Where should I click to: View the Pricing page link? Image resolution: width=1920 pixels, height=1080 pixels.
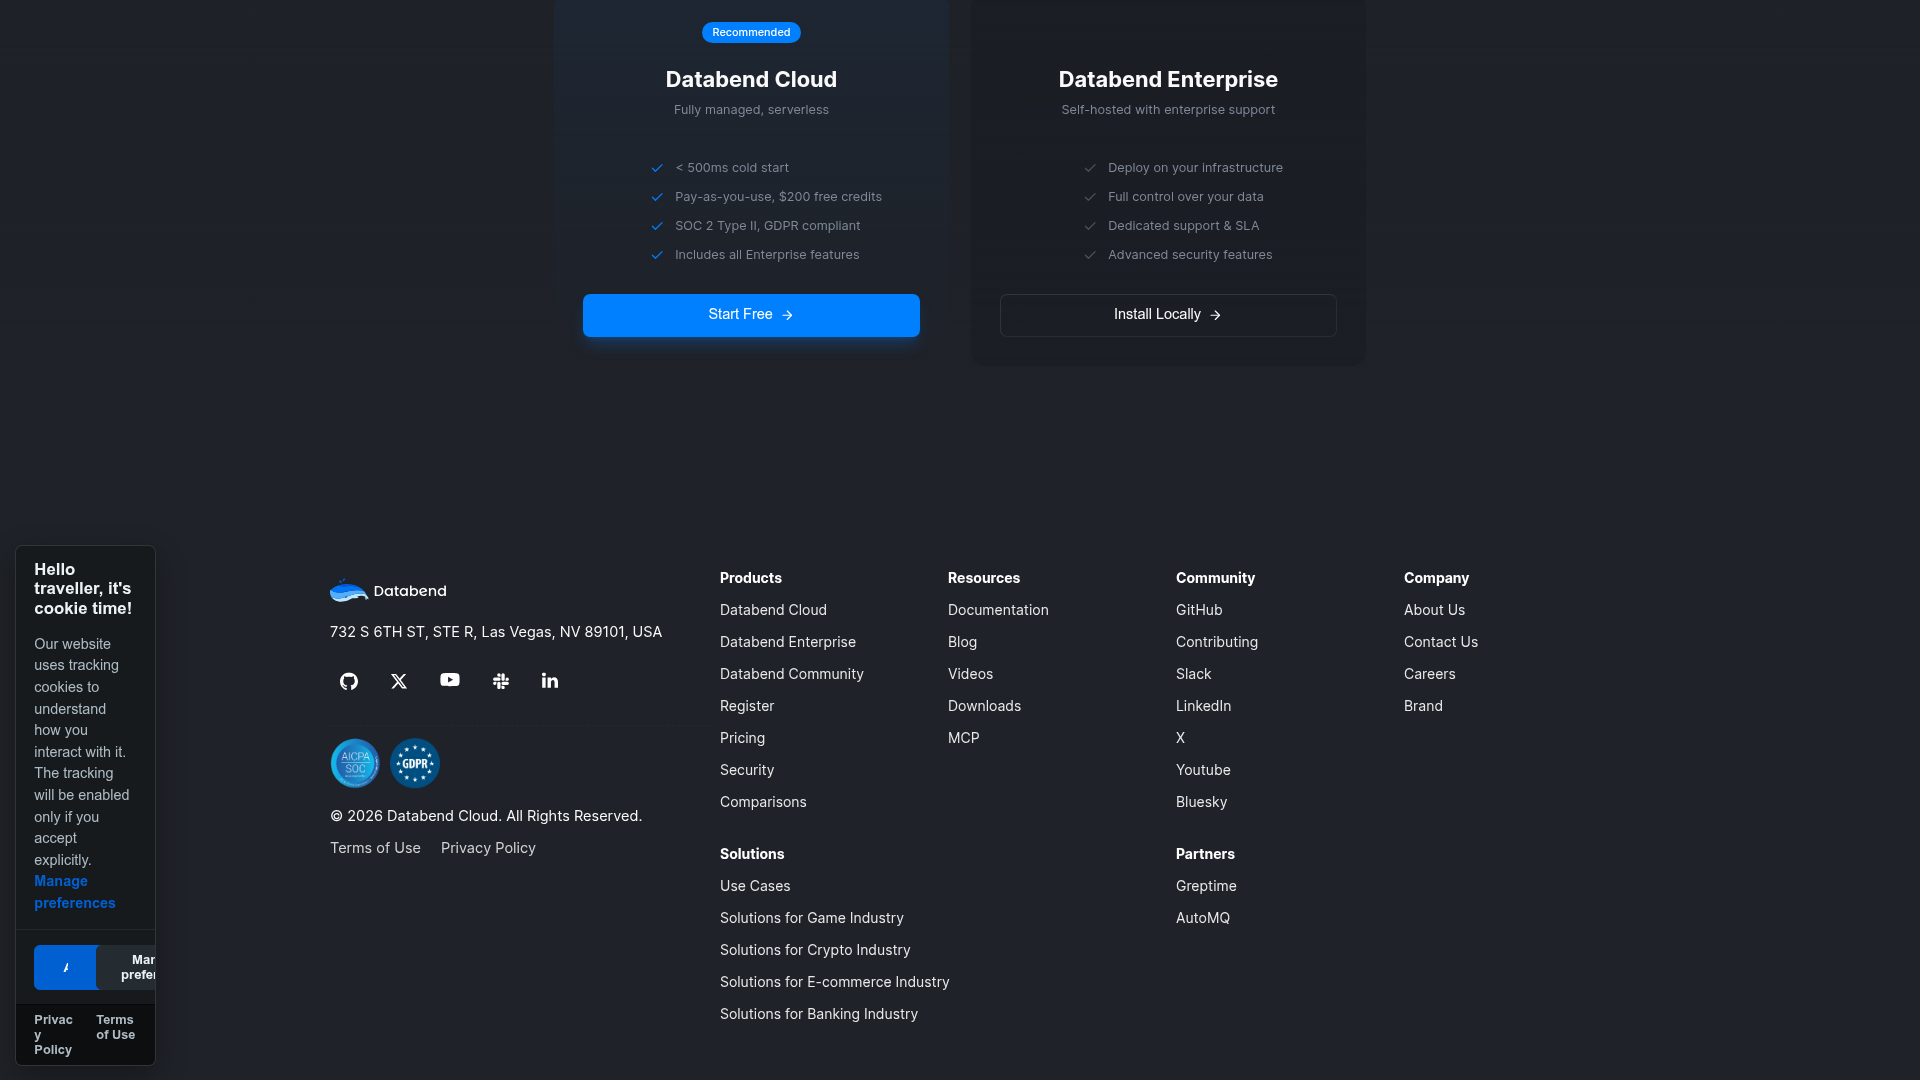[742, 738]
